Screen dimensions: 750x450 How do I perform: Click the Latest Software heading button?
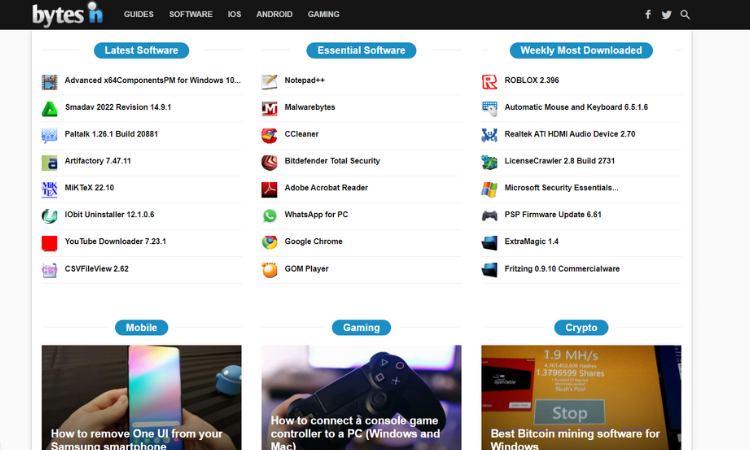tap(142, 51)
